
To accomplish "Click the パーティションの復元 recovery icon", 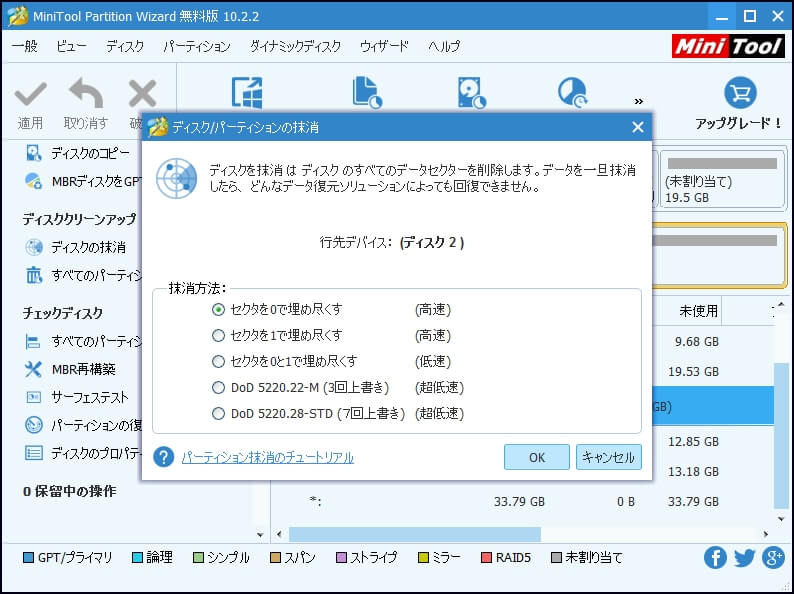I will (x=34, y=424).
